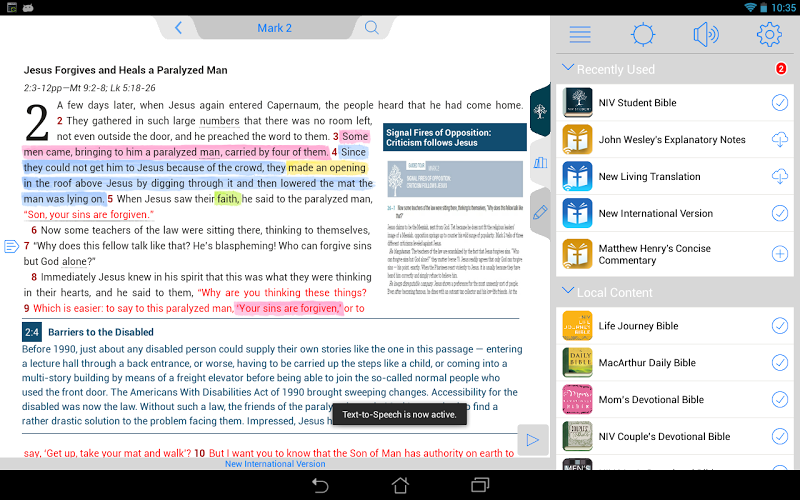Toggle checkmark for Life Journey Bible

point(780,326)
